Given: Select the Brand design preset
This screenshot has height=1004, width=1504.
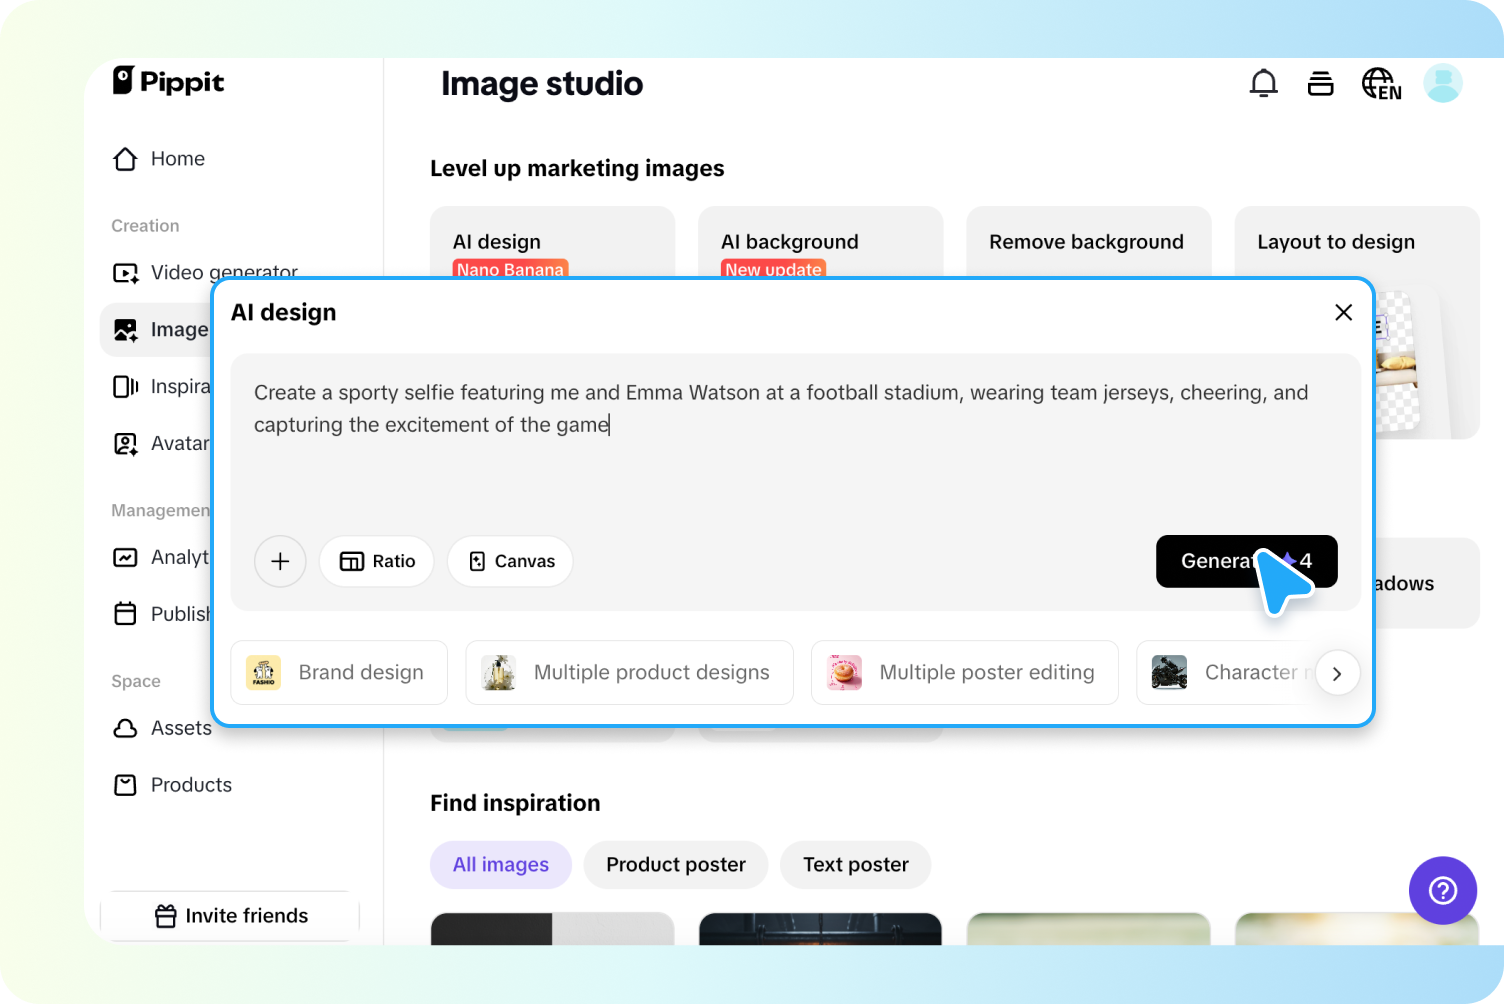Looking at the screenshot, I should click(339, 673).
